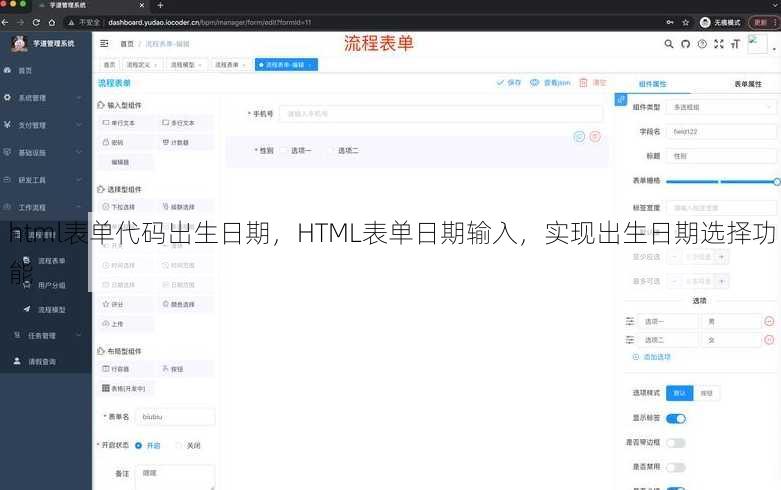
Task: Click the browser home icon
Action: pos(52,22)
